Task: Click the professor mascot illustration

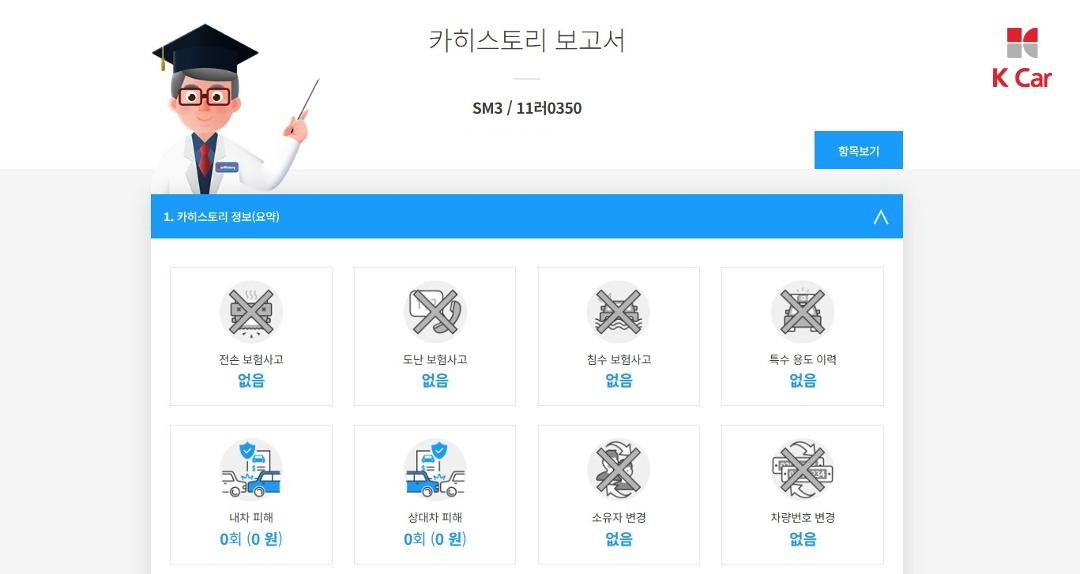Action: [231, 109]
